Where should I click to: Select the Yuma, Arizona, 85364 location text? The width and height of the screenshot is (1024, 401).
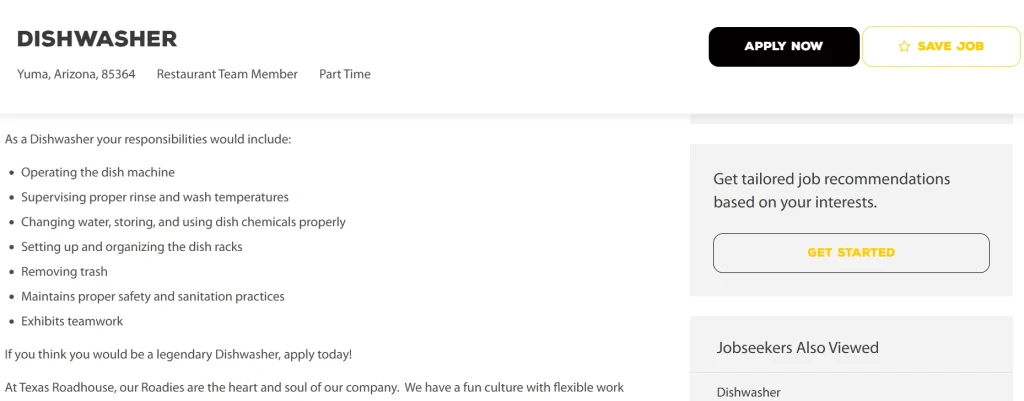(x=76, y=74)
